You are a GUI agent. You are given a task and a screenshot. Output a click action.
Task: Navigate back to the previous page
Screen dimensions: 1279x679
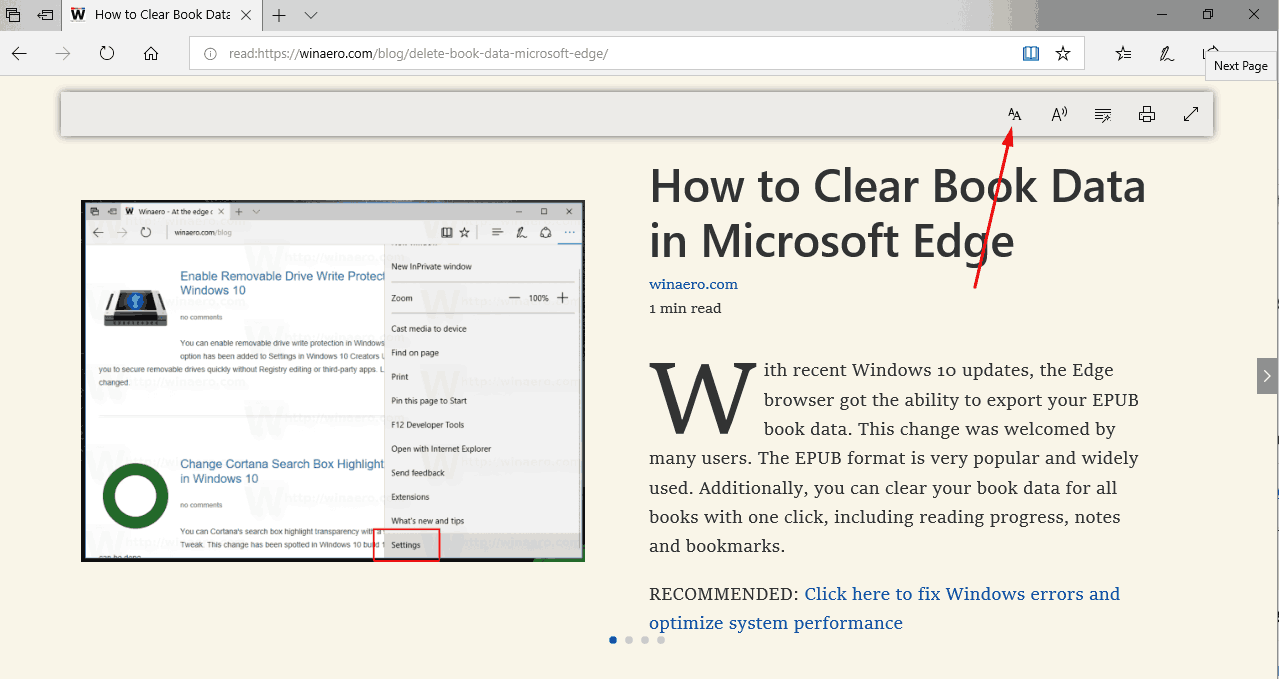pyautogui.click(x=19, y=53)
